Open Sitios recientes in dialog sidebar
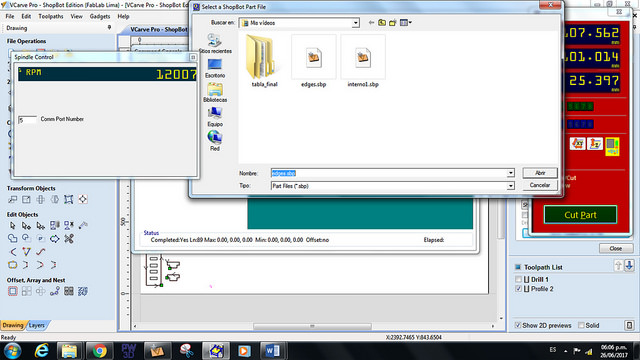640x360 pixels. point(215,44)
